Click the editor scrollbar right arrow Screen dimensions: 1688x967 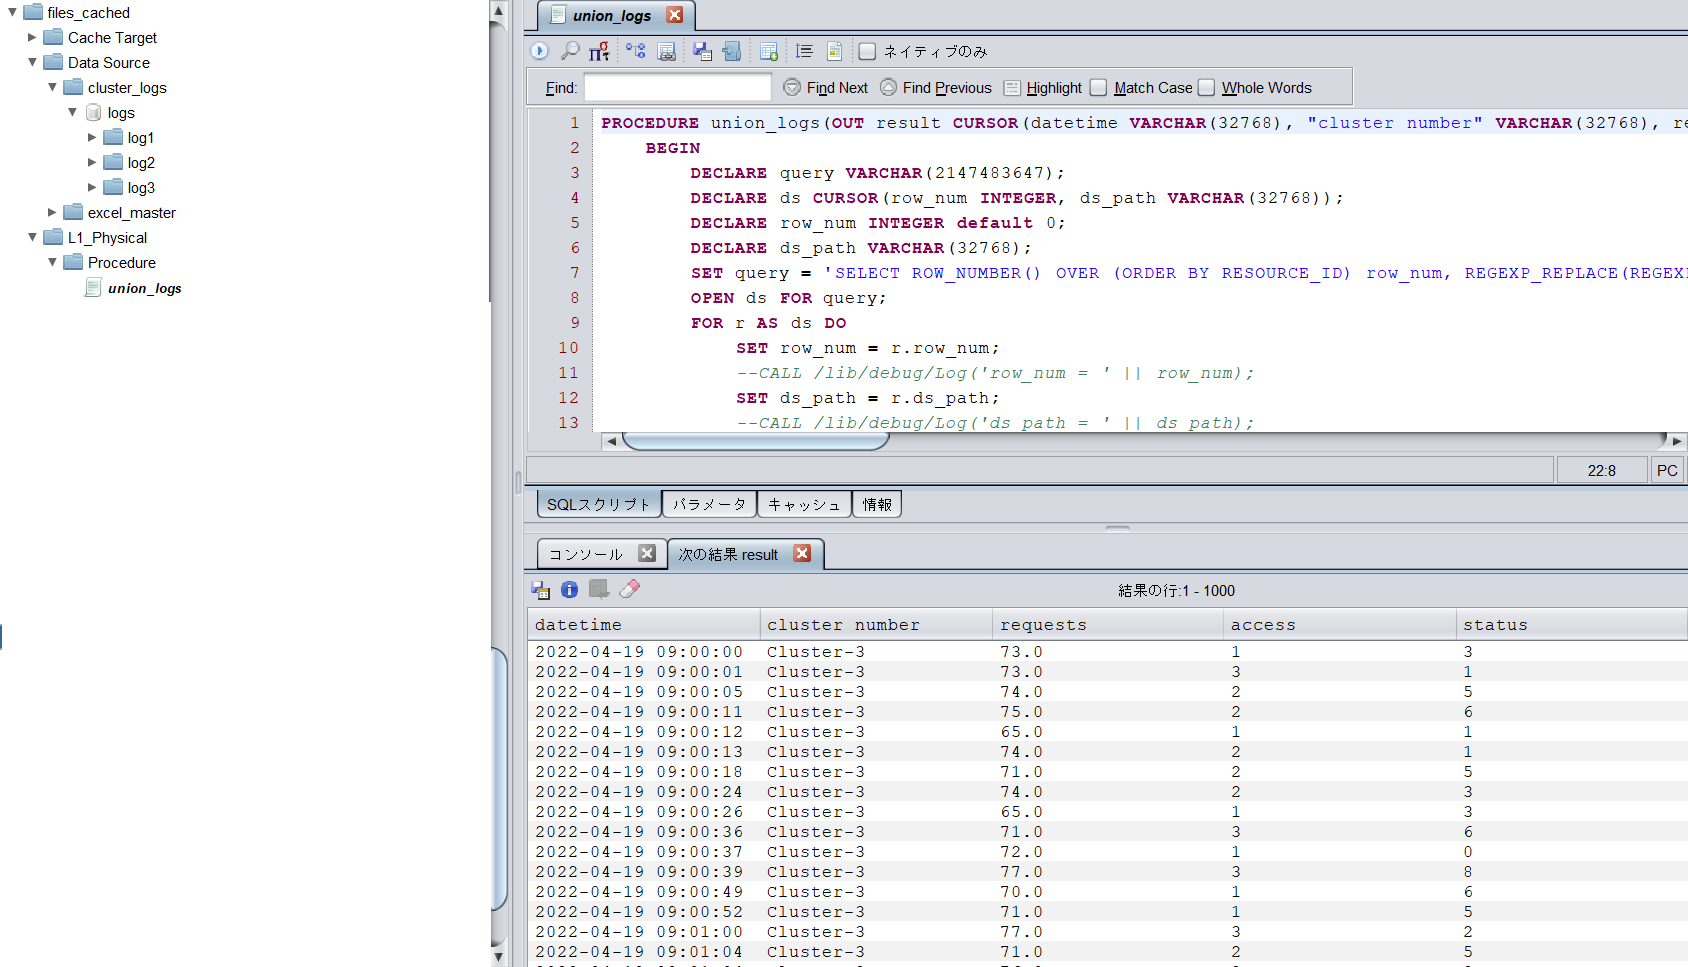click(x=1677, y=441)
